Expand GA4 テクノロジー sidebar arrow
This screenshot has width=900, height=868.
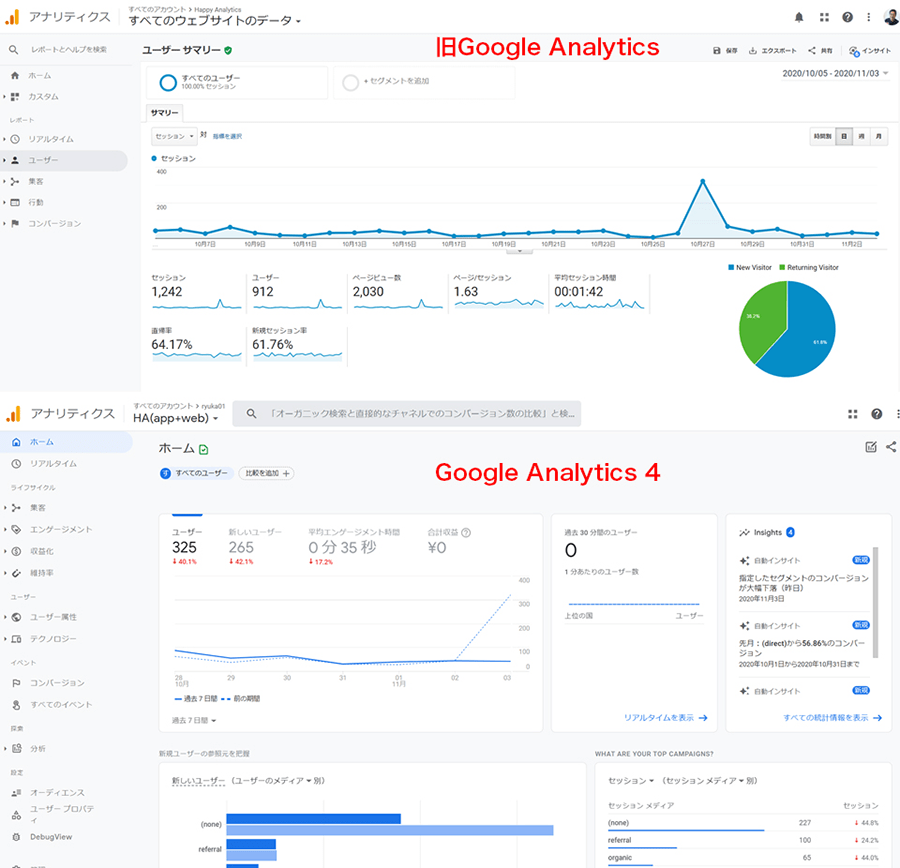(x=5, y=639)
